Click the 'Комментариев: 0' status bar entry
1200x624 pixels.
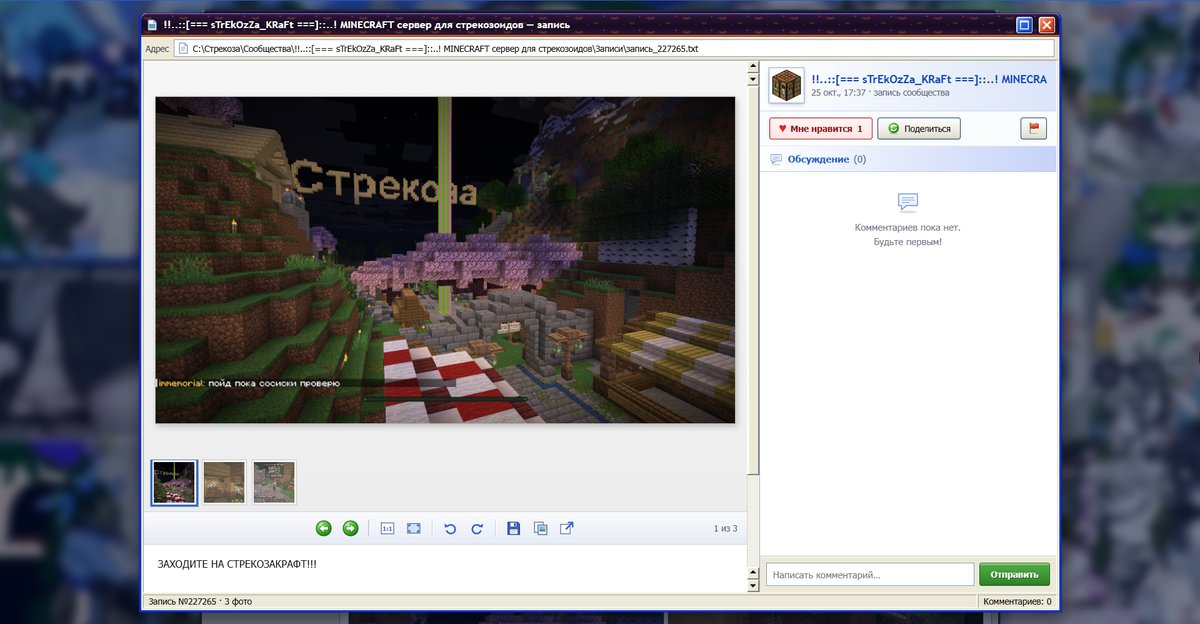point(1017,602)
